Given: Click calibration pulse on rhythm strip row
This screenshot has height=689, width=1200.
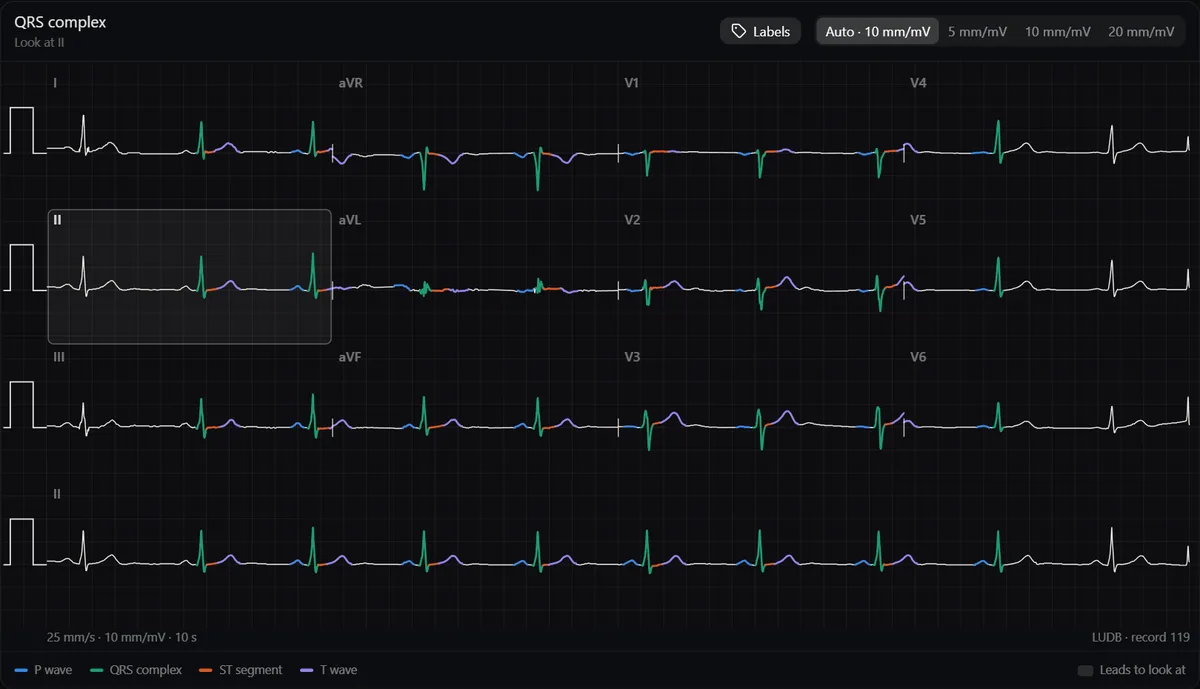Looking at the screenshot, I should pos(22,542).
